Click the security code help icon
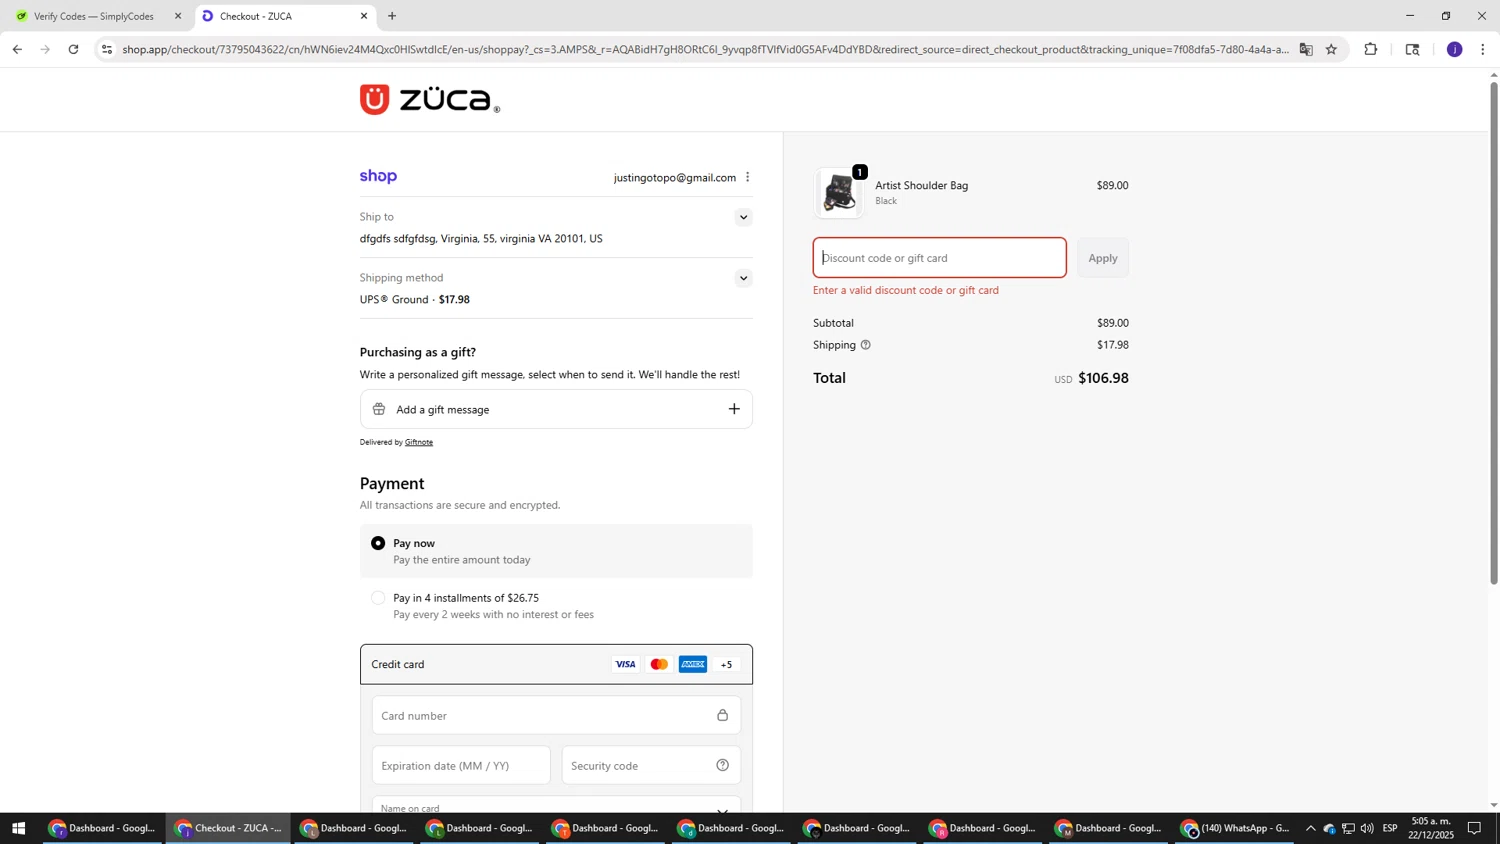The image size is (1500, 844). (722, 766)
